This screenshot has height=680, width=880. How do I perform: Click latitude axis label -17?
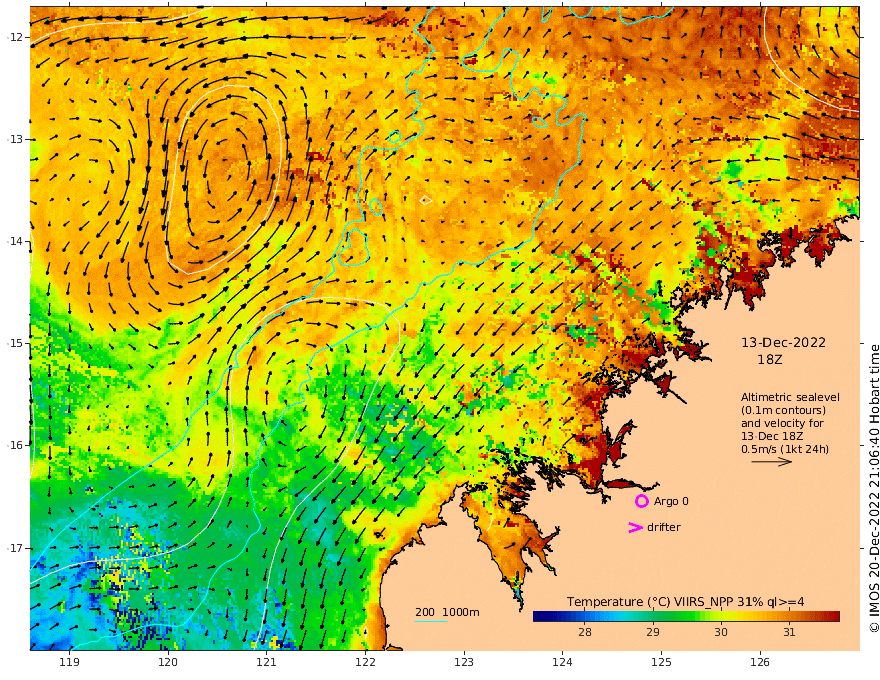coord(15,548)
